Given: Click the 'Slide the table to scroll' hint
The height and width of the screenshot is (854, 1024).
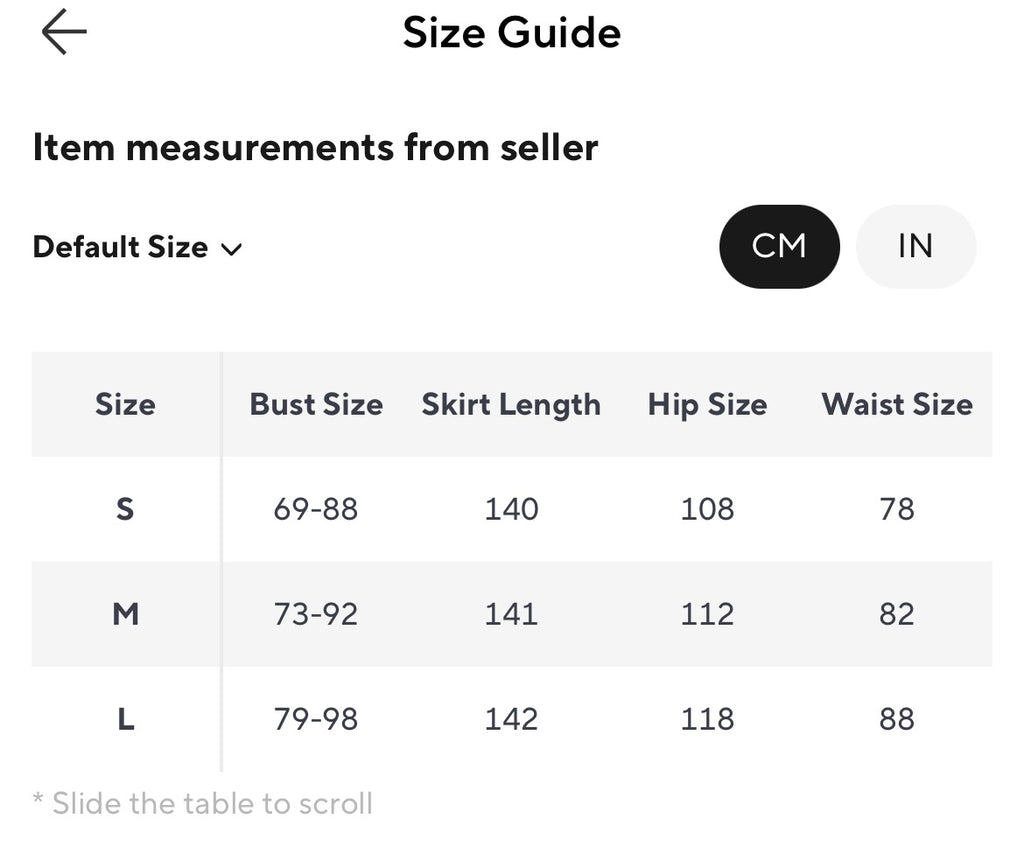Looking at the screenshot, I should tap(202, 803).
